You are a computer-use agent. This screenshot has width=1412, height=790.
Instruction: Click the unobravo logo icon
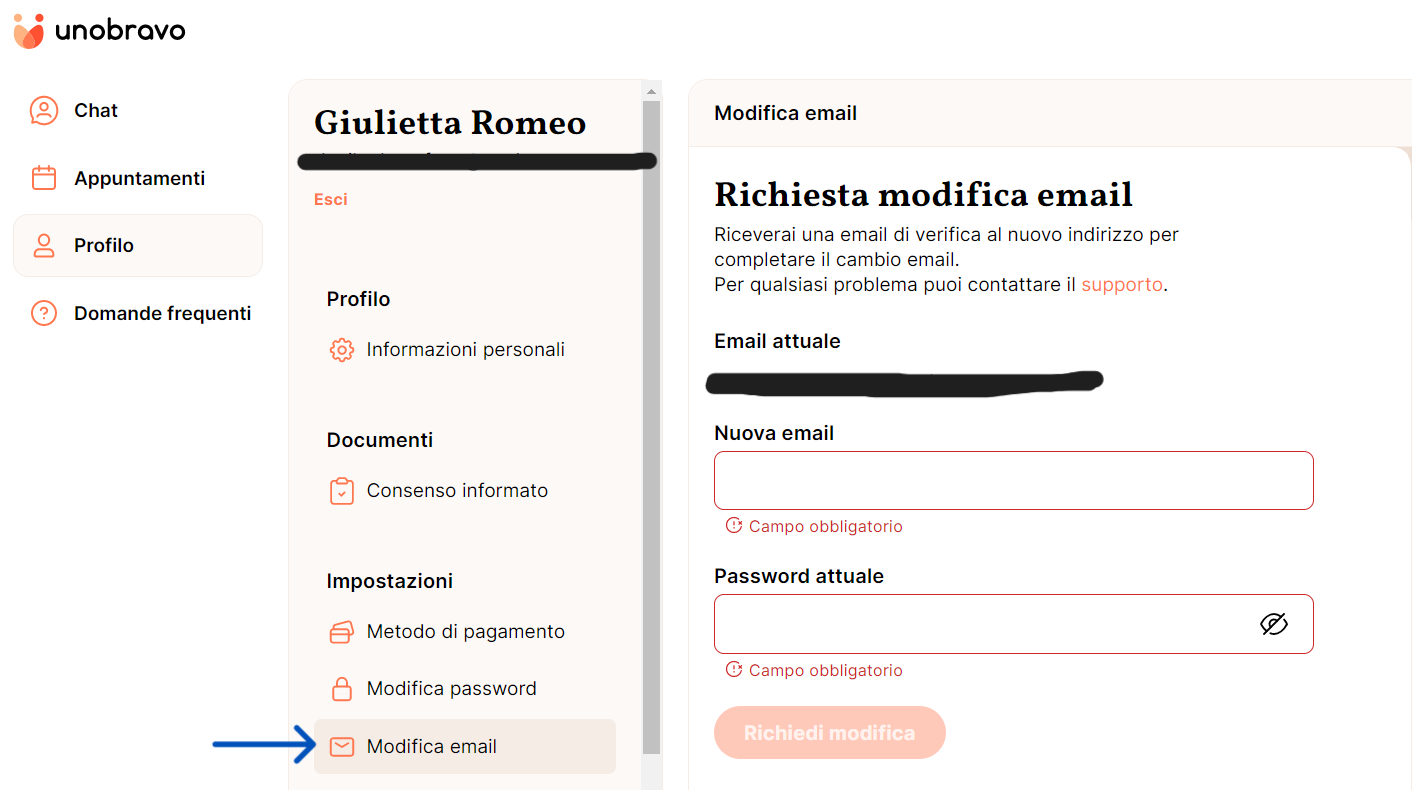click(x=29, y=31)
